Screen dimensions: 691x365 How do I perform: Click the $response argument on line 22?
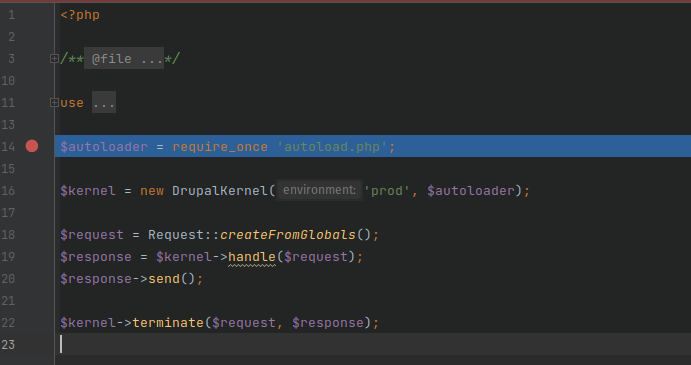click(328, 323)
